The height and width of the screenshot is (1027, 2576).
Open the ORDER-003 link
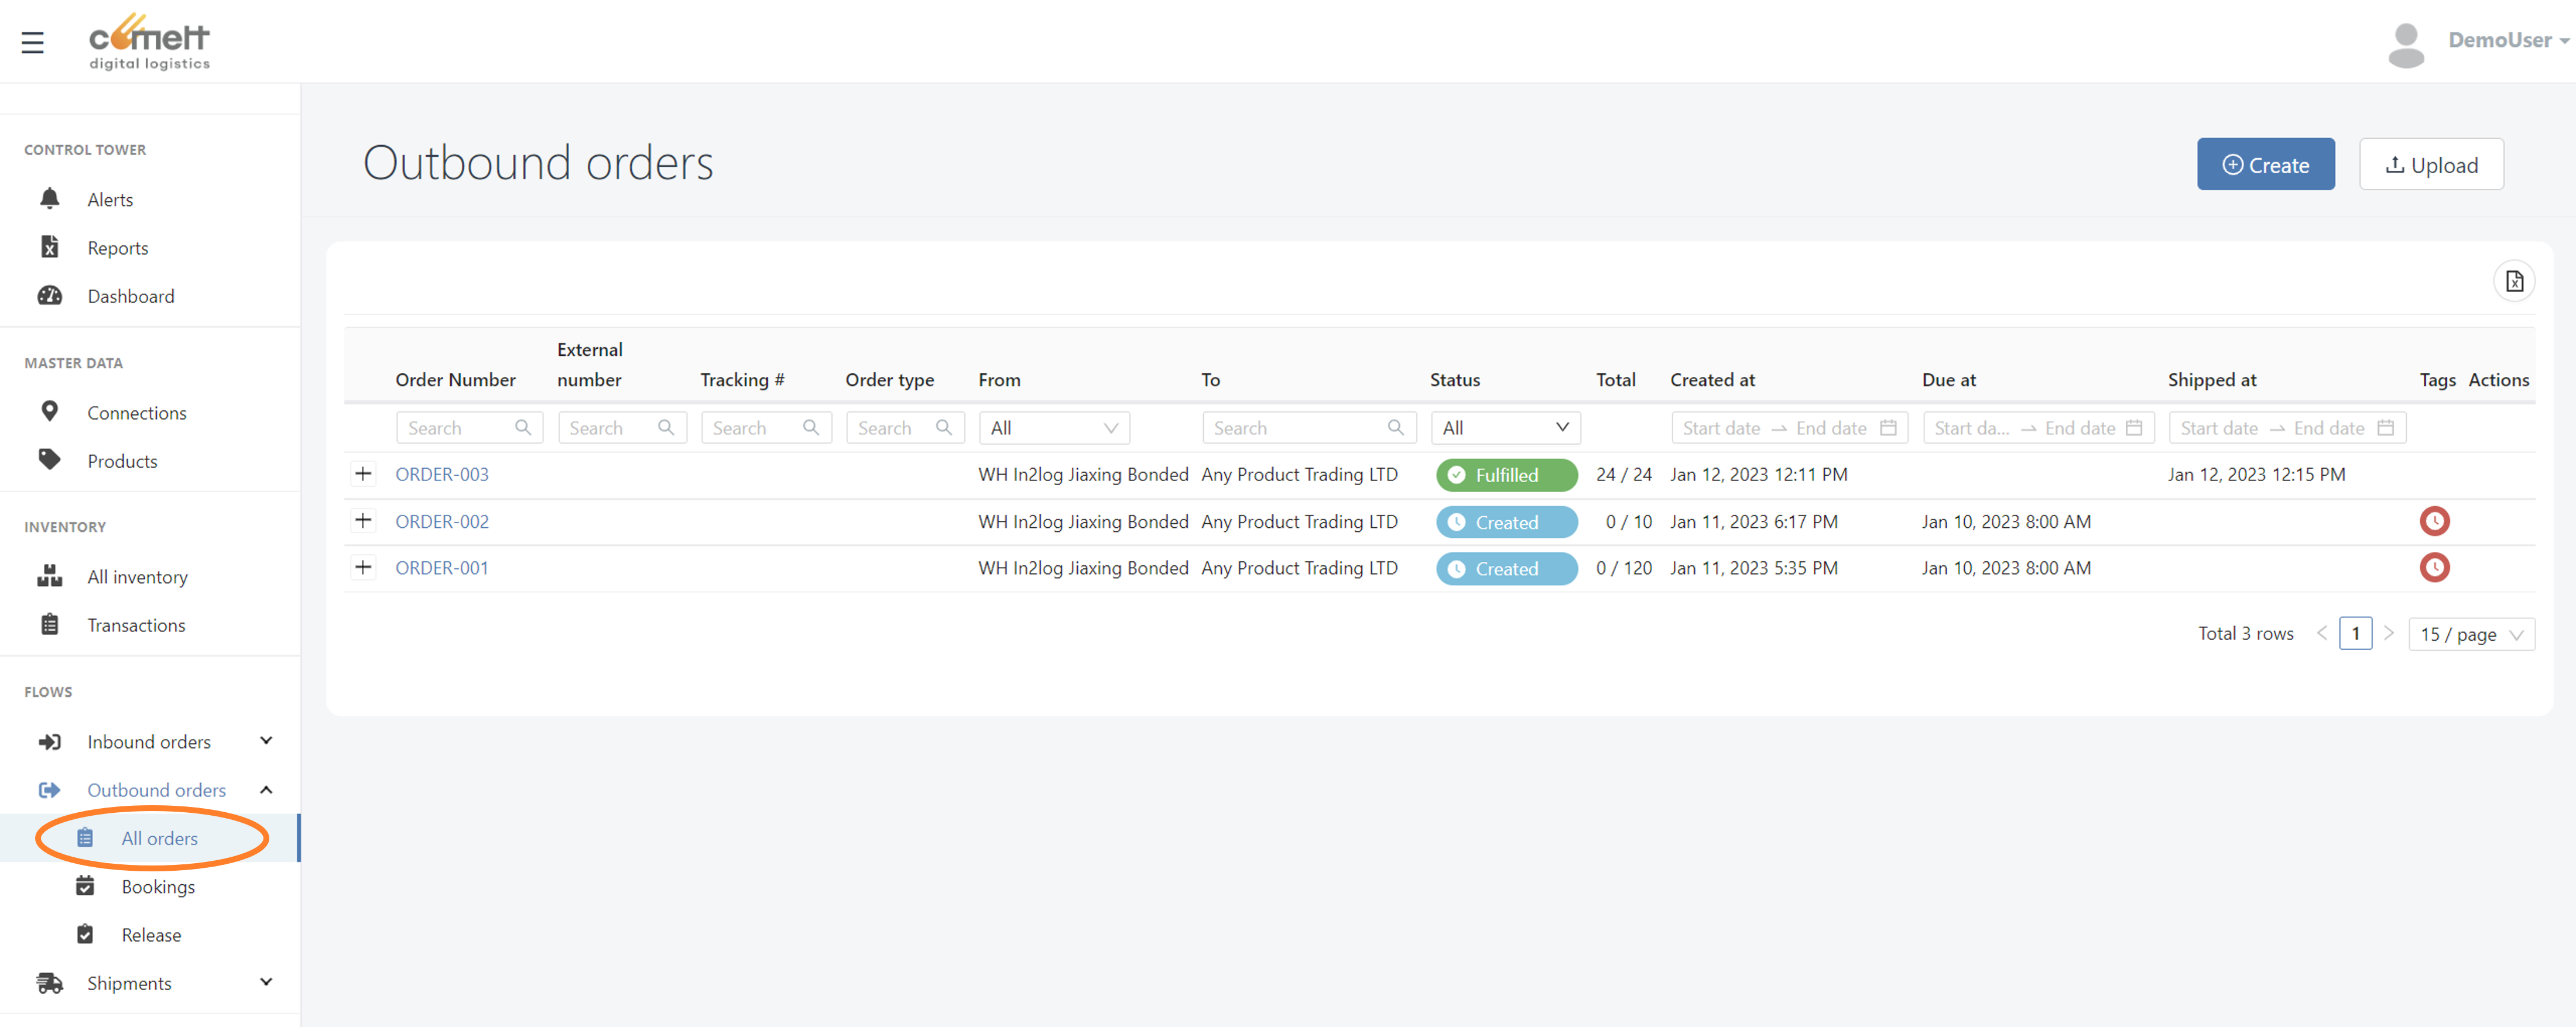tap(441, 474)
